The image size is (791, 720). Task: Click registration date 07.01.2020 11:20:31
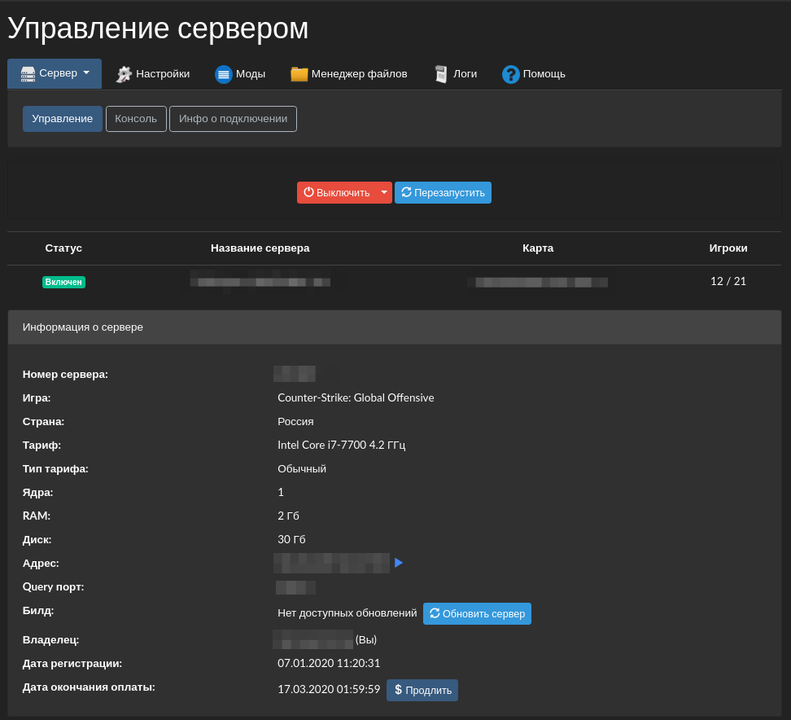click(x=328, y=663)
